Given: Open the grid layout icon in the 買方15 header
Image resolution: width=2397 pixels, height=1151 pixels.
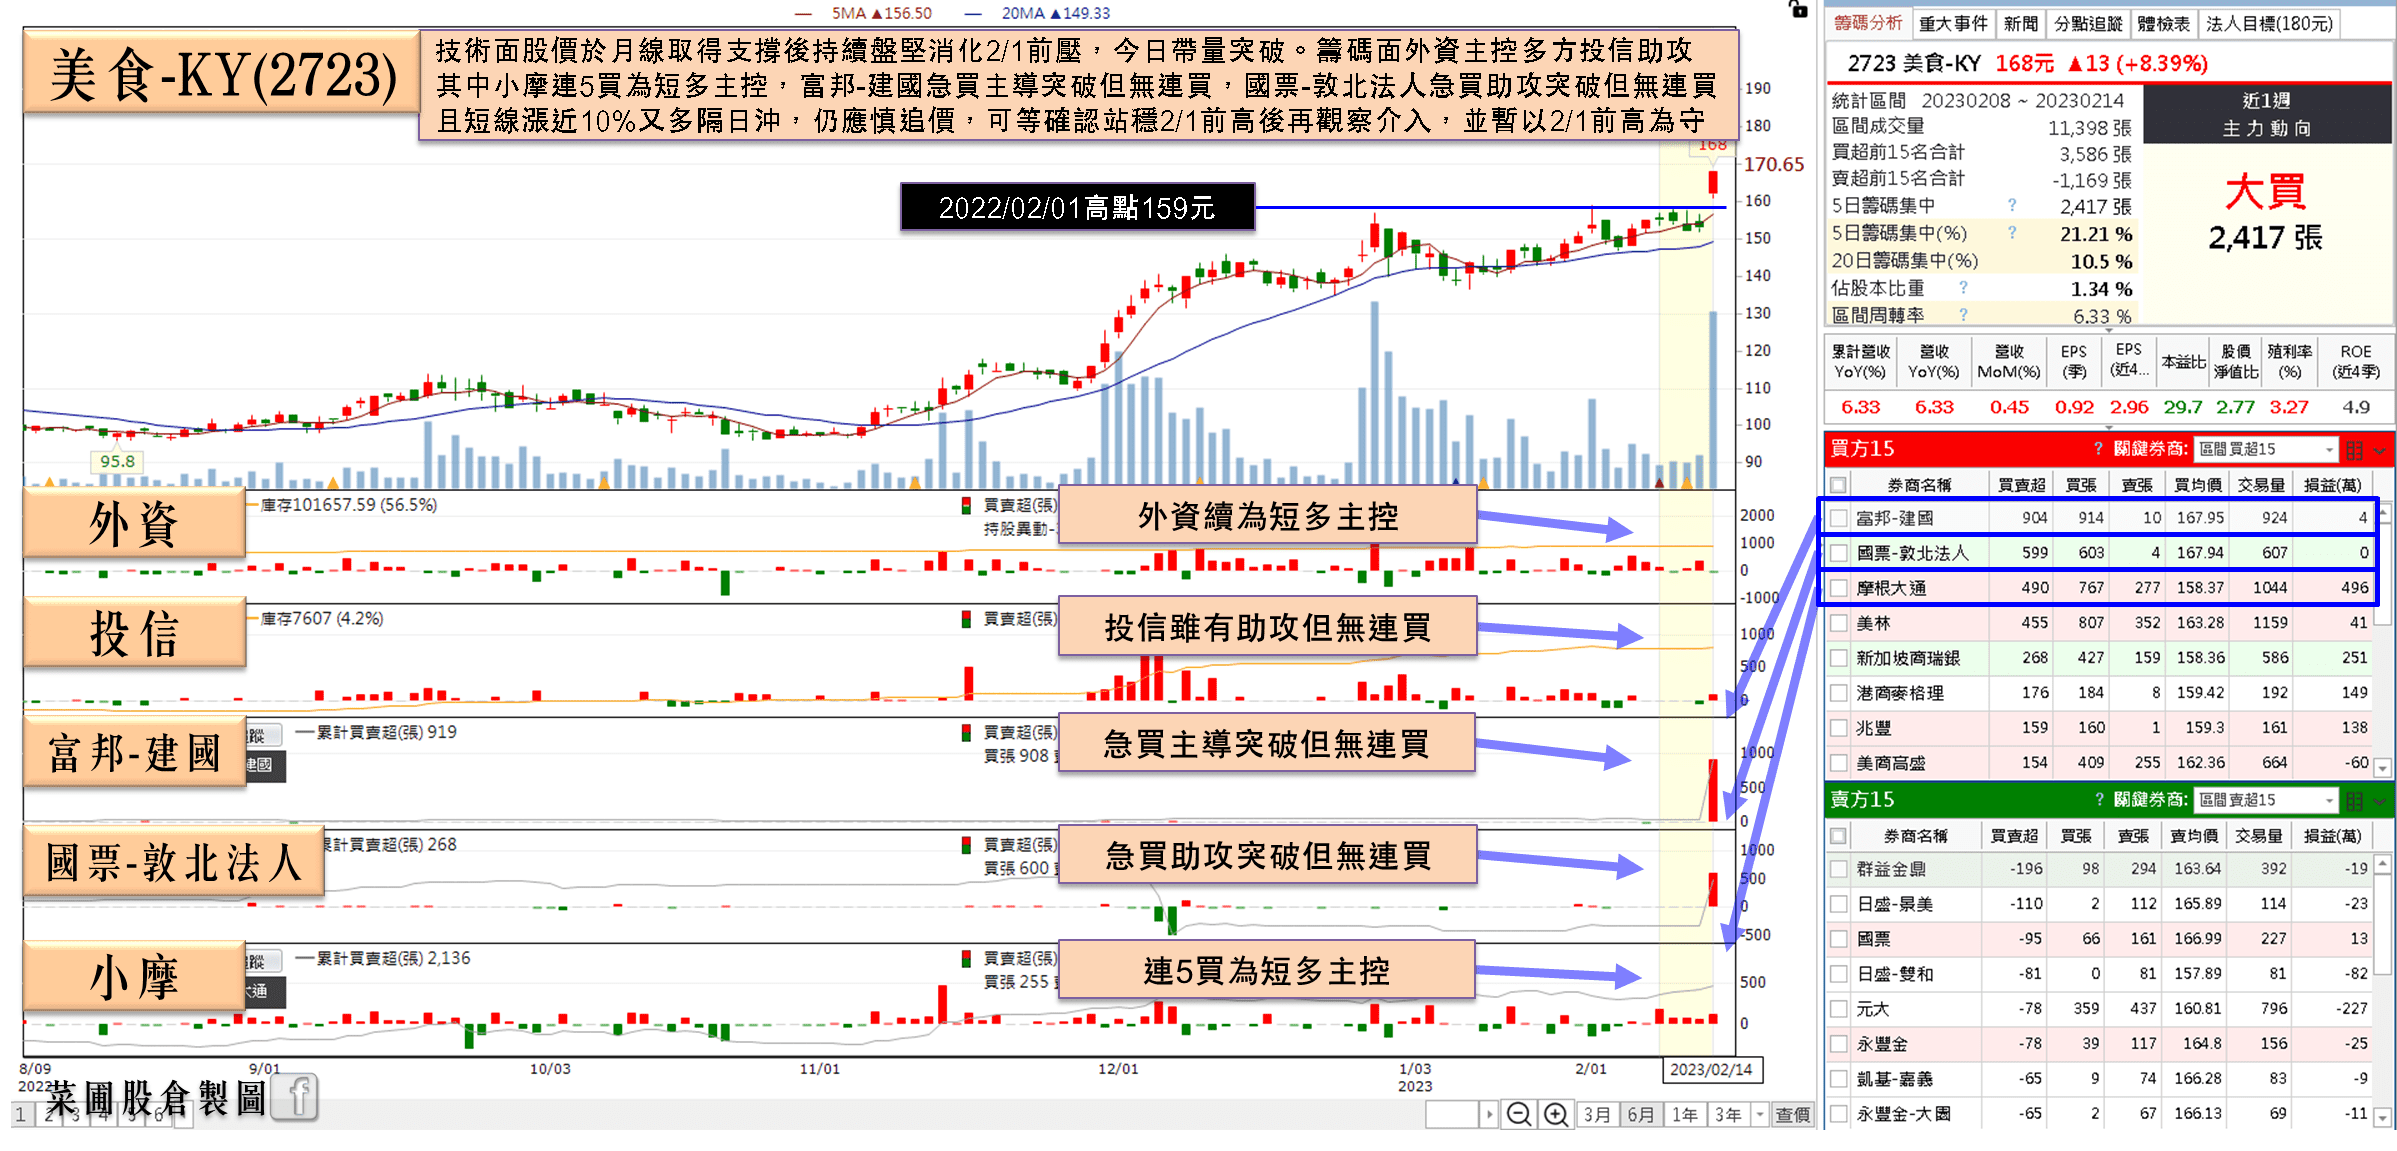Looking at the screenshot, I should click(2355, 450).
